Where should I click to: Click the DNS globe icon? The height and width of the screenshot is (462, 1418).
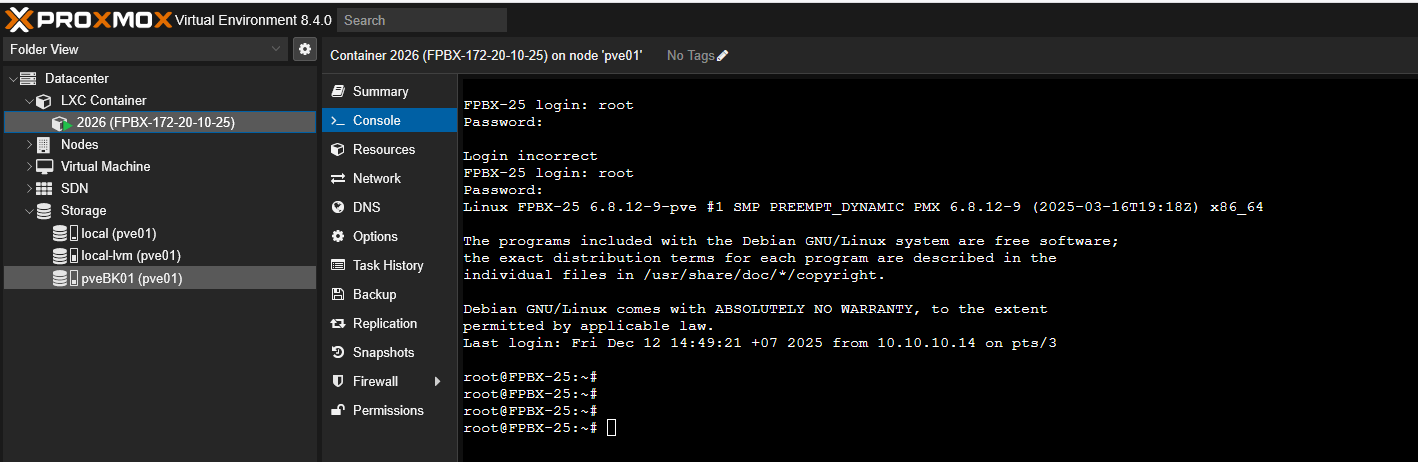(337, 207)
